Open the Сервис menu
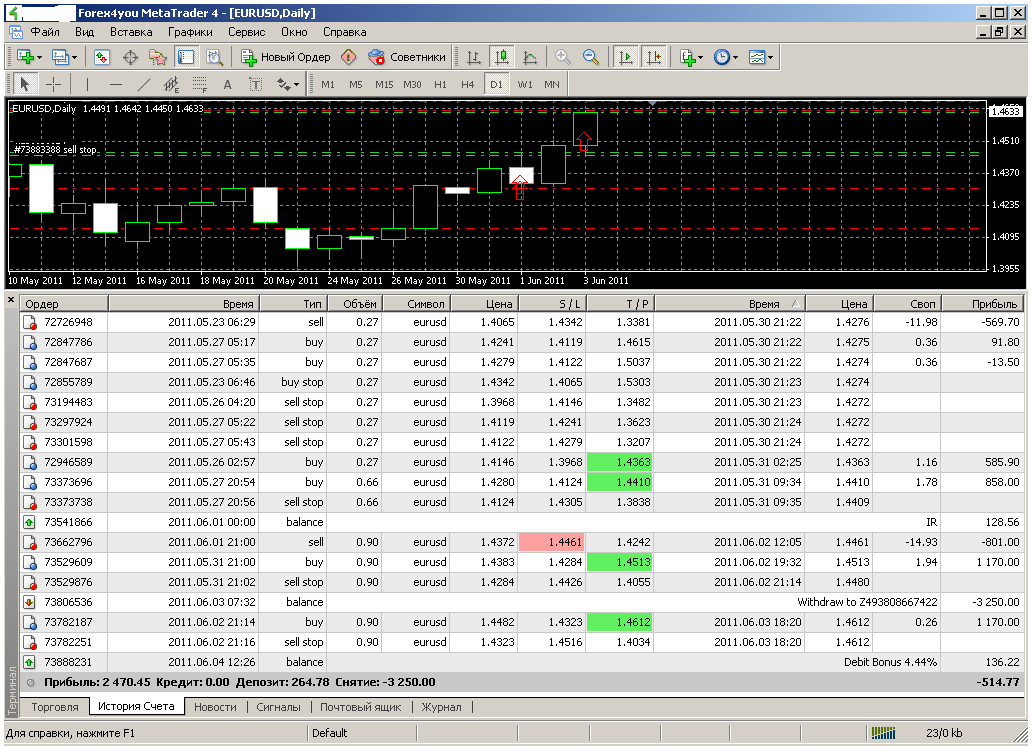Viewport: 1032px width, 746px height. [246, 32]
